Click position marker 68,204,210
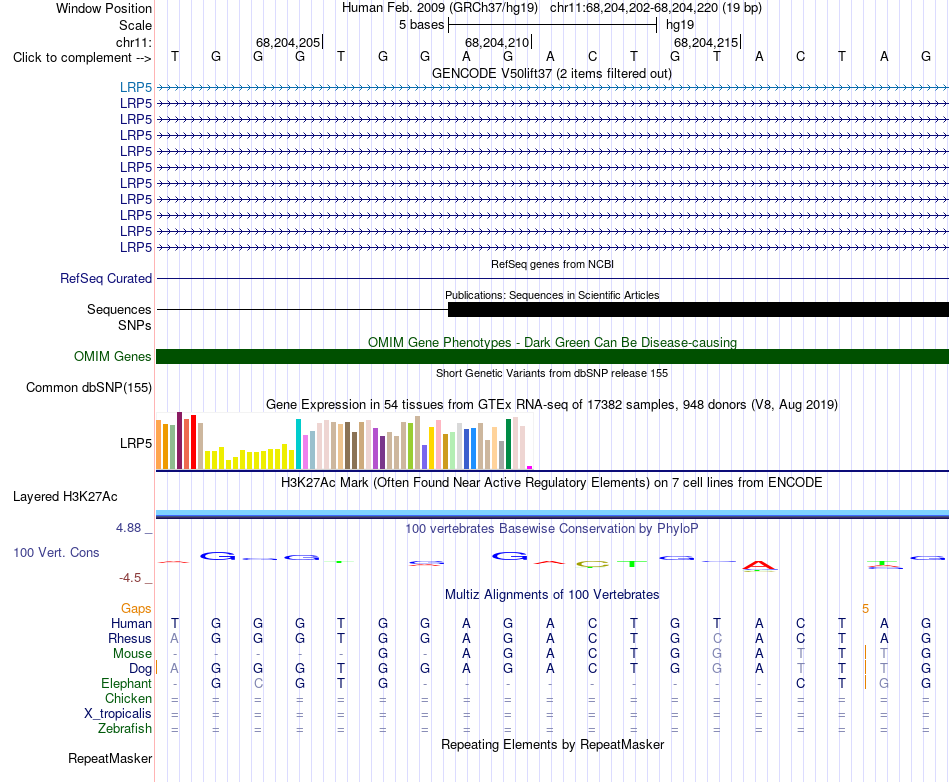 pos(497,42)
